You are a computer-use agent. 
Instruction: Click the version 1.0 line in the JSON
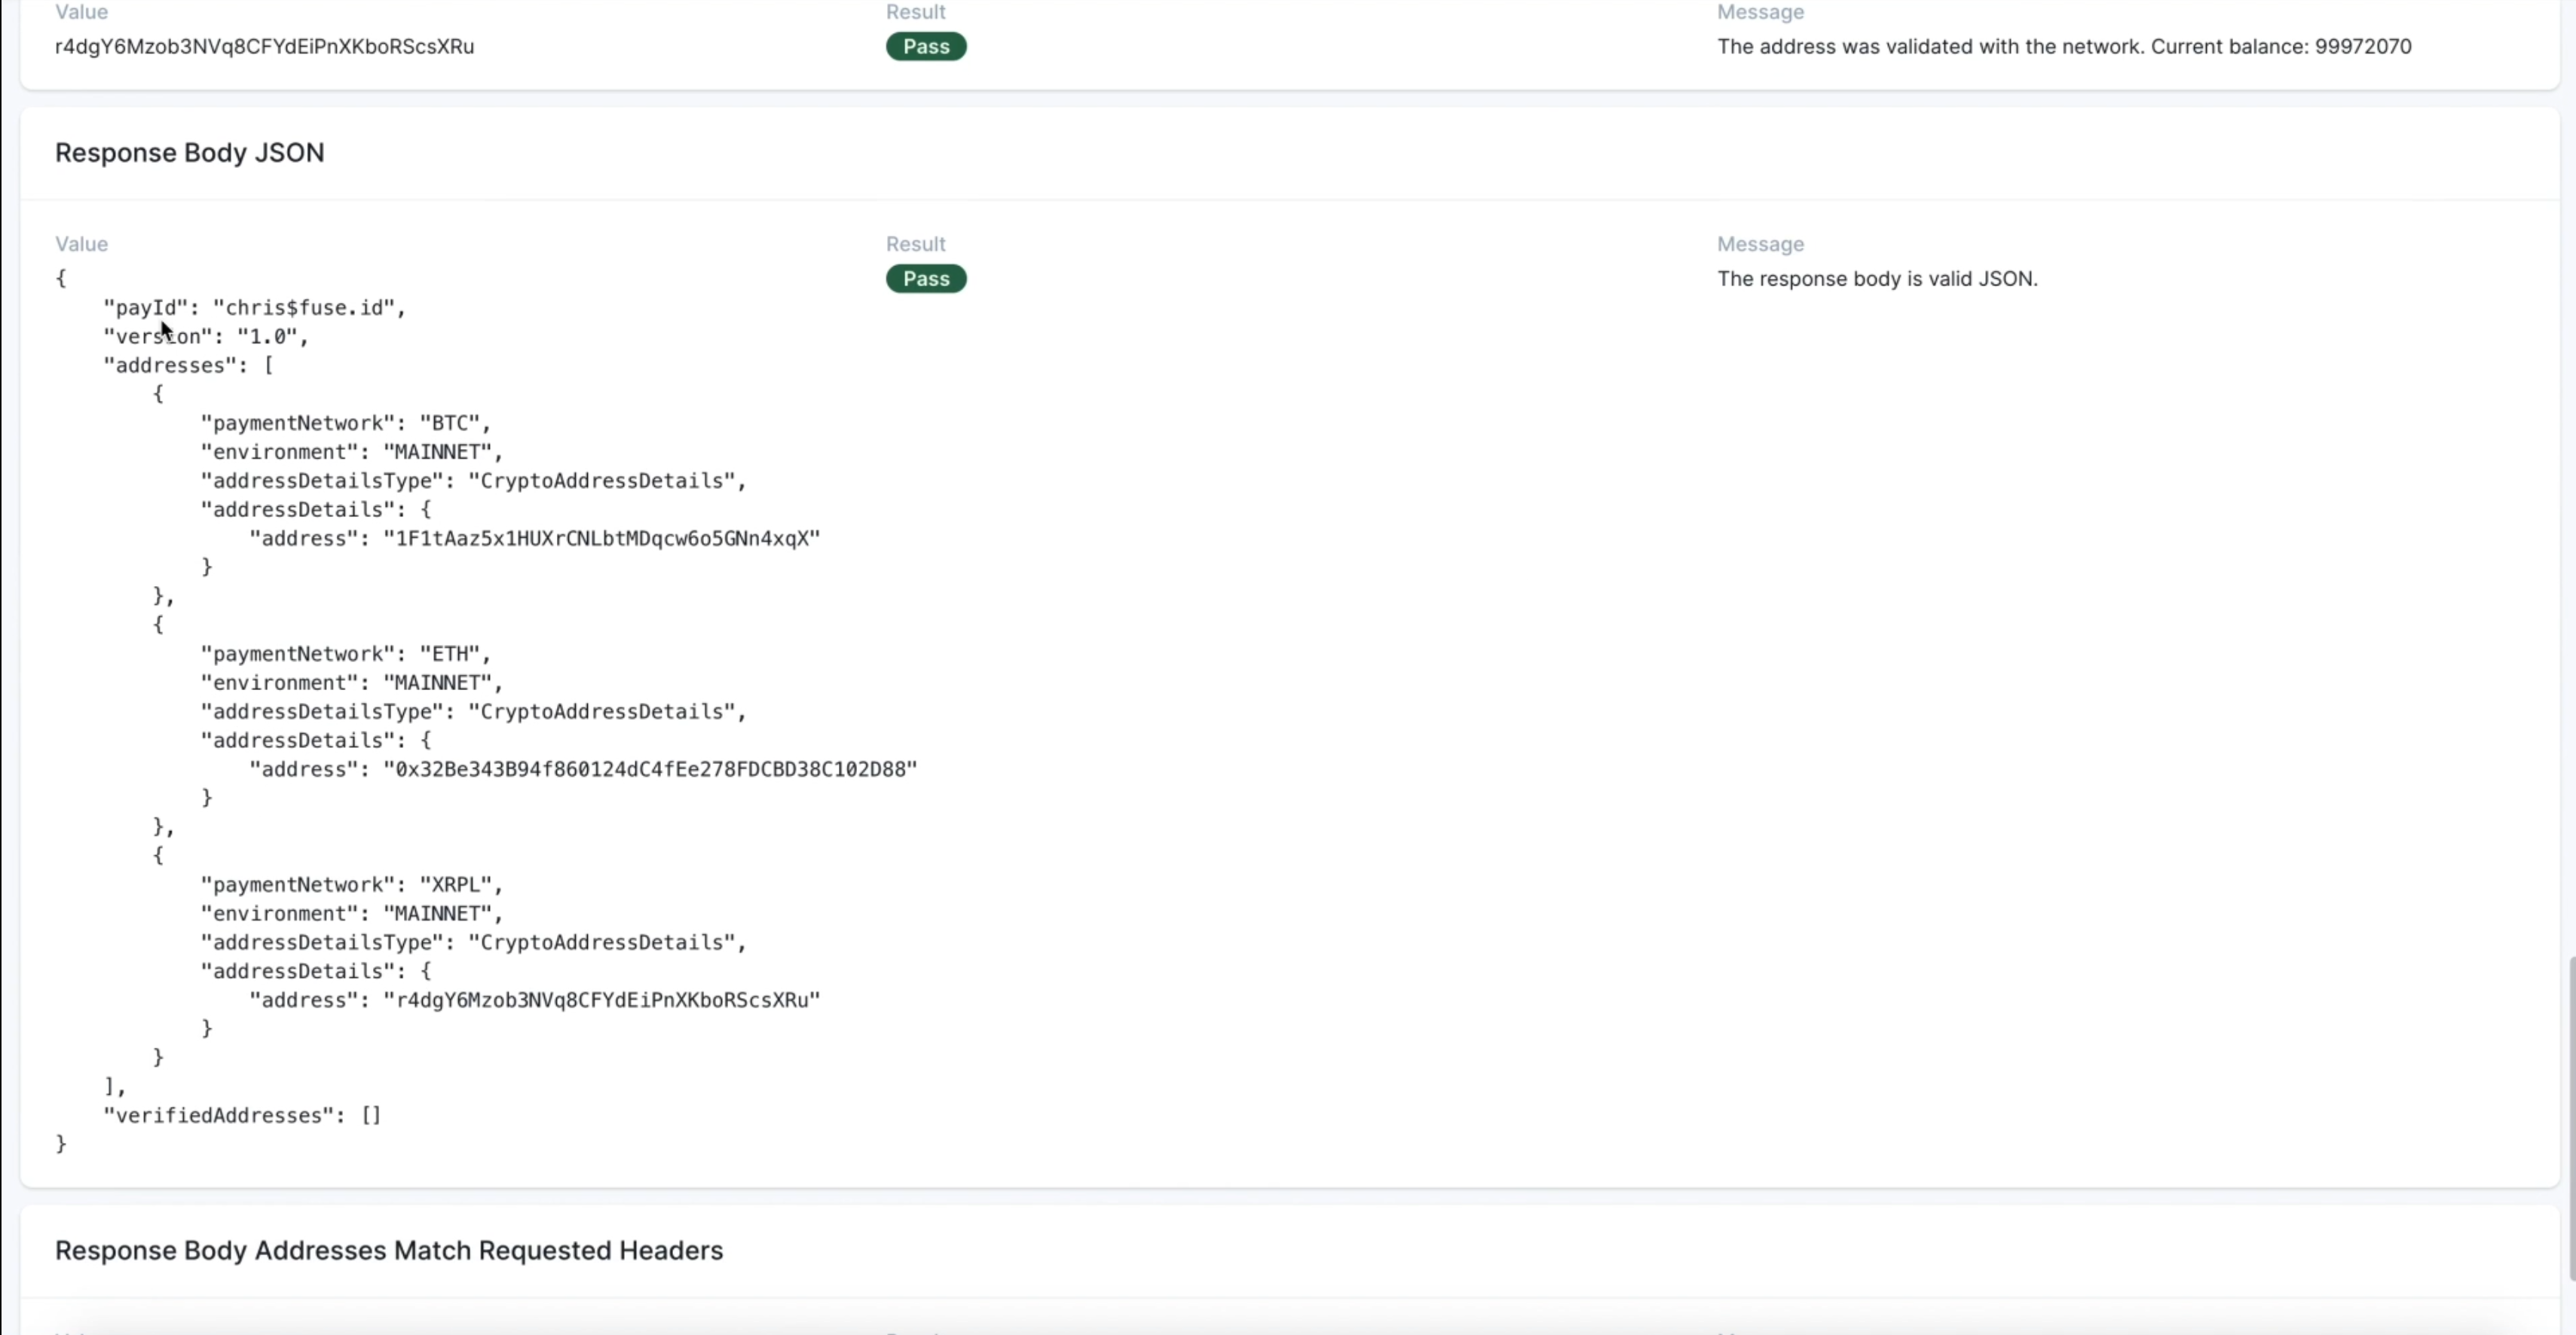click(206, 337)
